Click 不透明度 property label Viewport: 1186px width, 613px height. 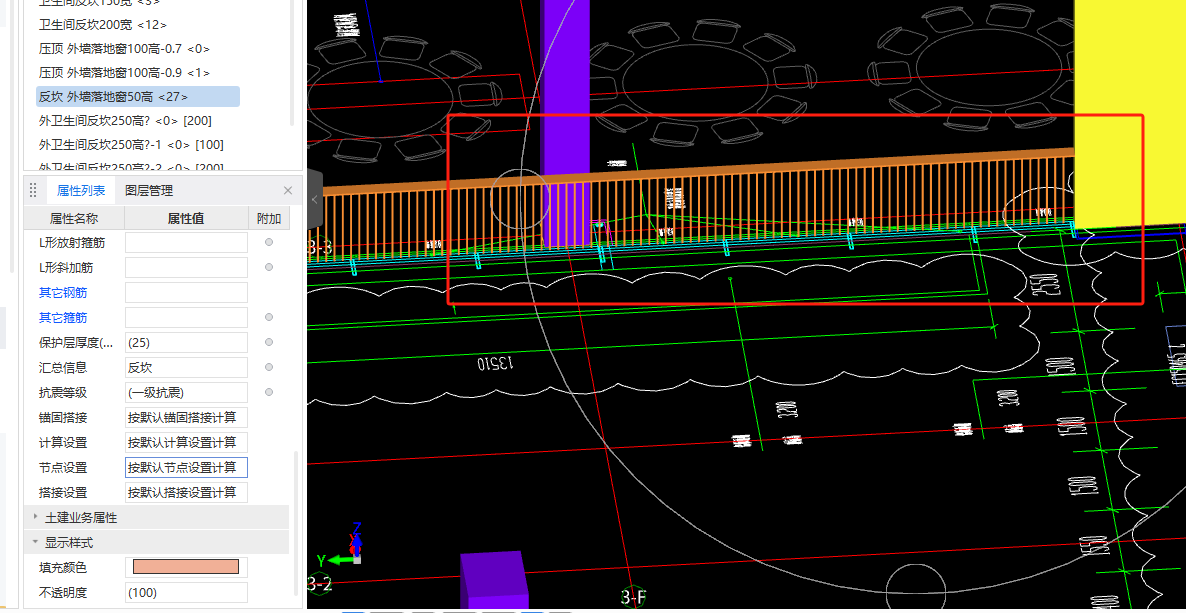pos(63,592)
